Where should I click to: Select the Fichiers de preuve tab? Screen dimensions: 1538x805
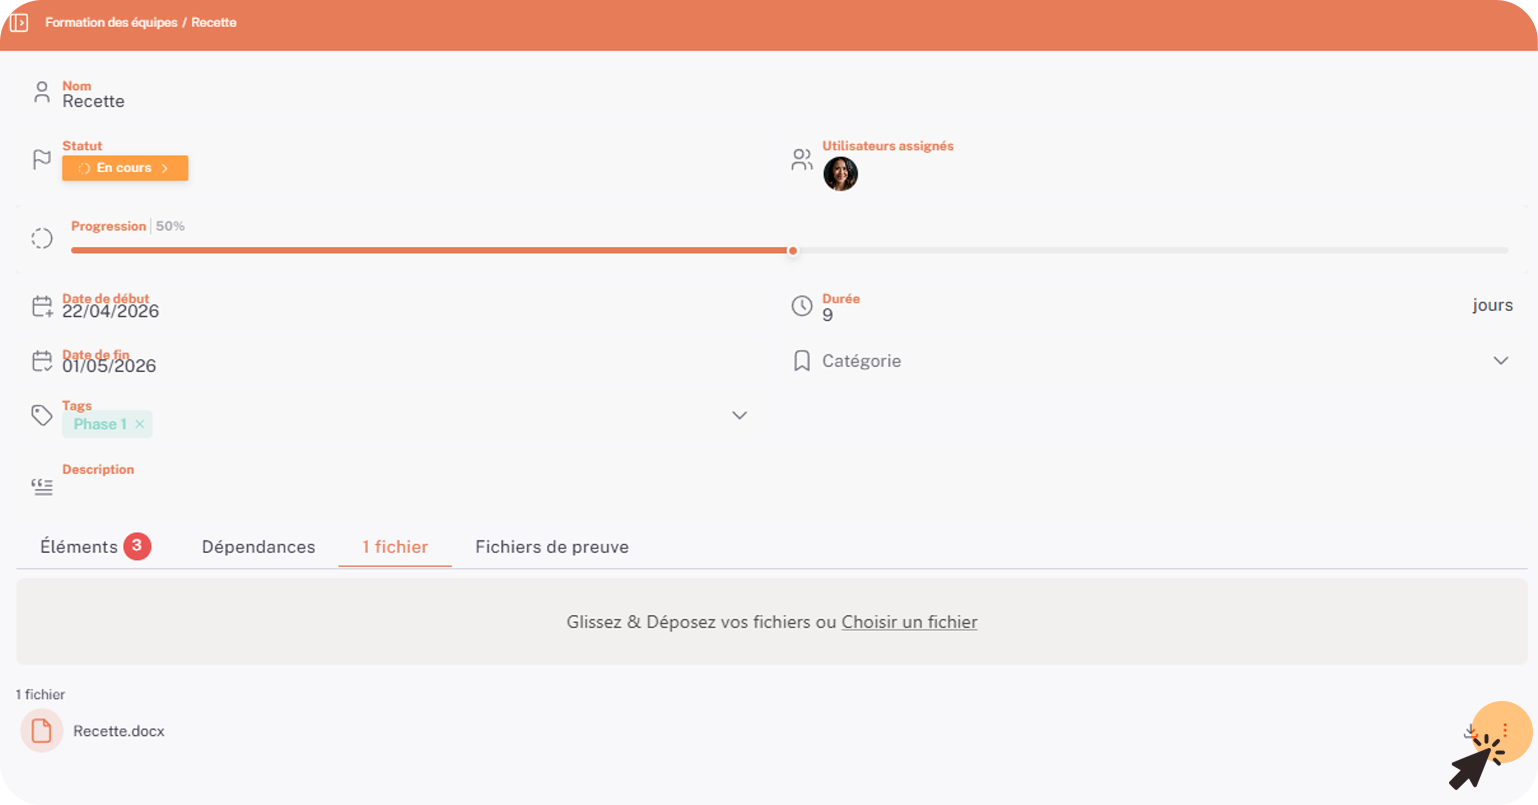tap(552, 547)
